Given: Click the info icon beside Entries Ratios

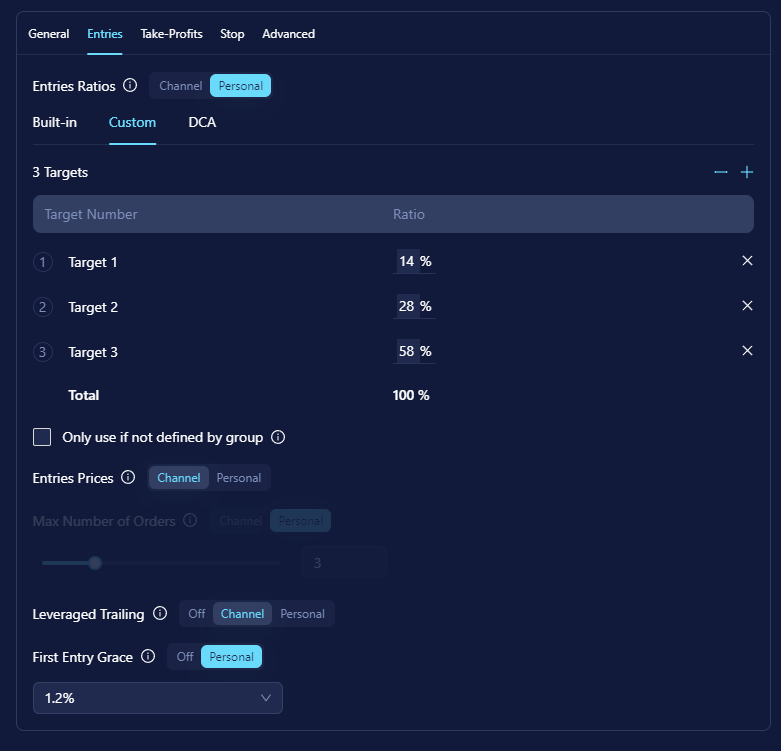Looking at the screenshot, I should point(130,86).
